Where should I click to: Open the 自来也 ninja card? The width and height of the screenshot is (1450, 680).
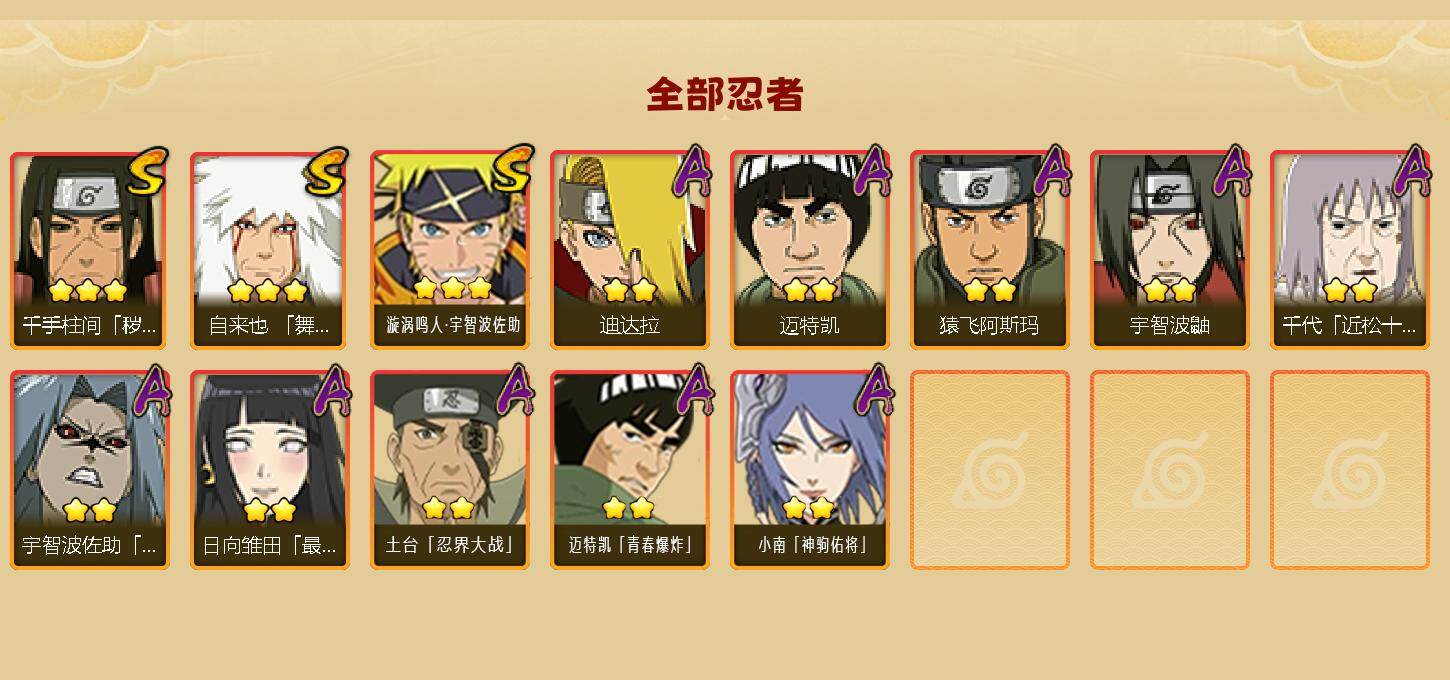(x=270, y=250)
